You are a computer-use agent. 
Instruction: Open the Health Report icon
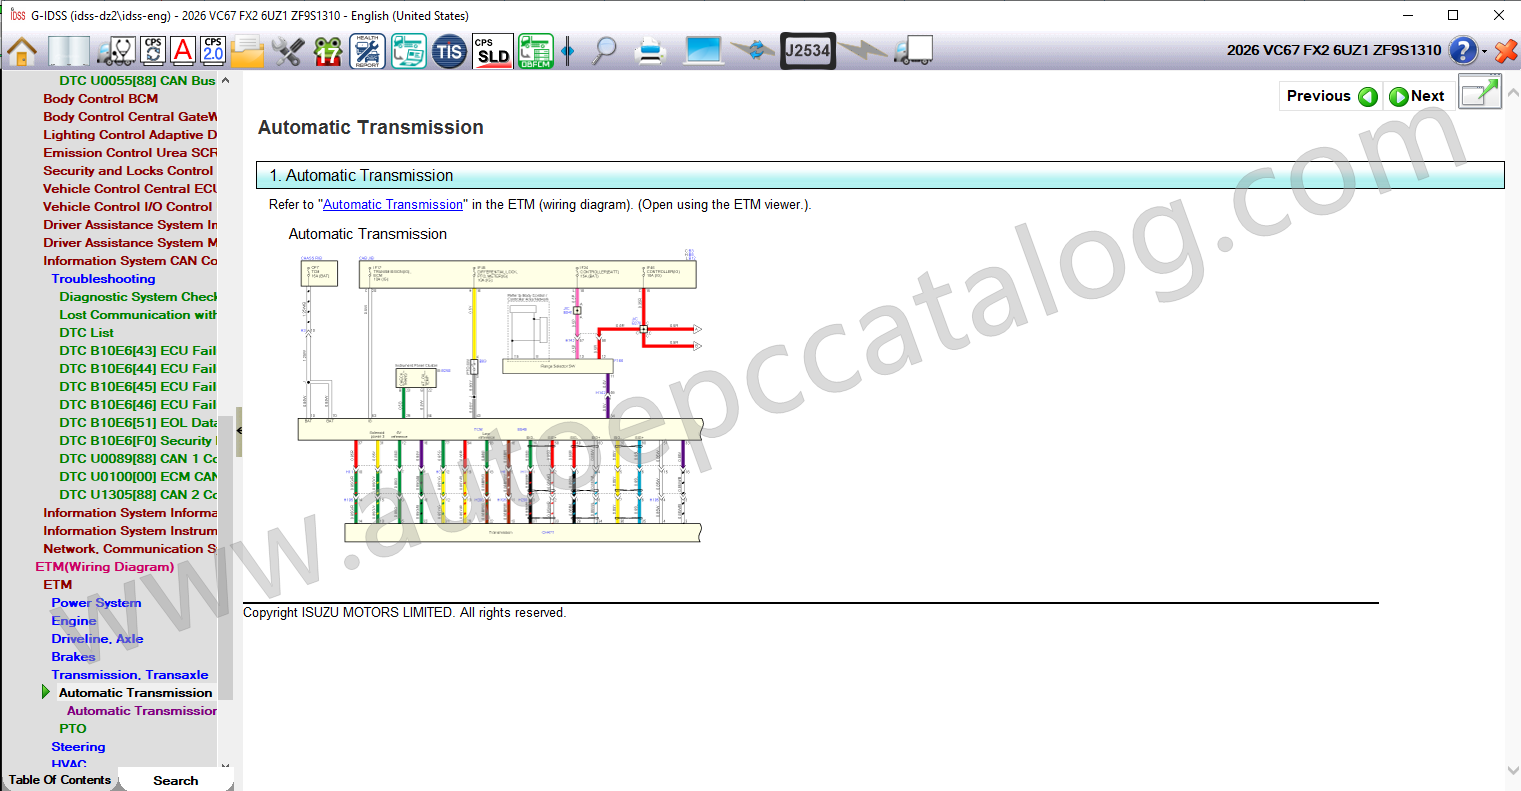coord(367,51)
